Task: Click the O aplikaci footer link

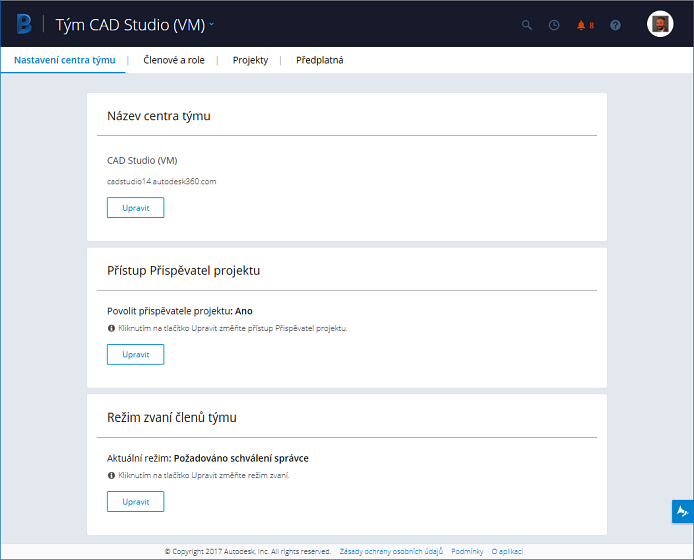Action: tap(507, 551)
